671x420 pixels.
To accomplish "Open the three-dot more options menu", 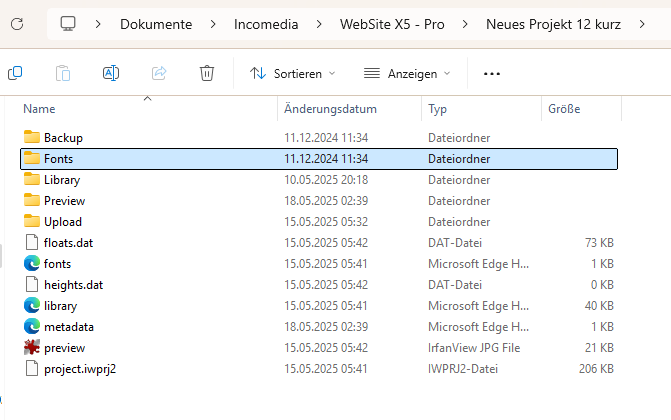I will (492, 74).
